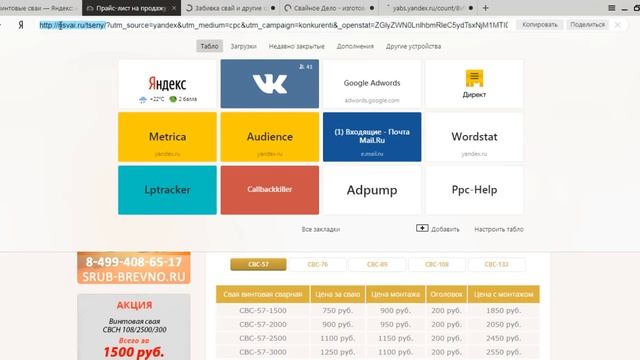Viewport: 640px width, 360px height.
Task: Switch to the Дополнения tab
Action: click(x=355, y=46)
